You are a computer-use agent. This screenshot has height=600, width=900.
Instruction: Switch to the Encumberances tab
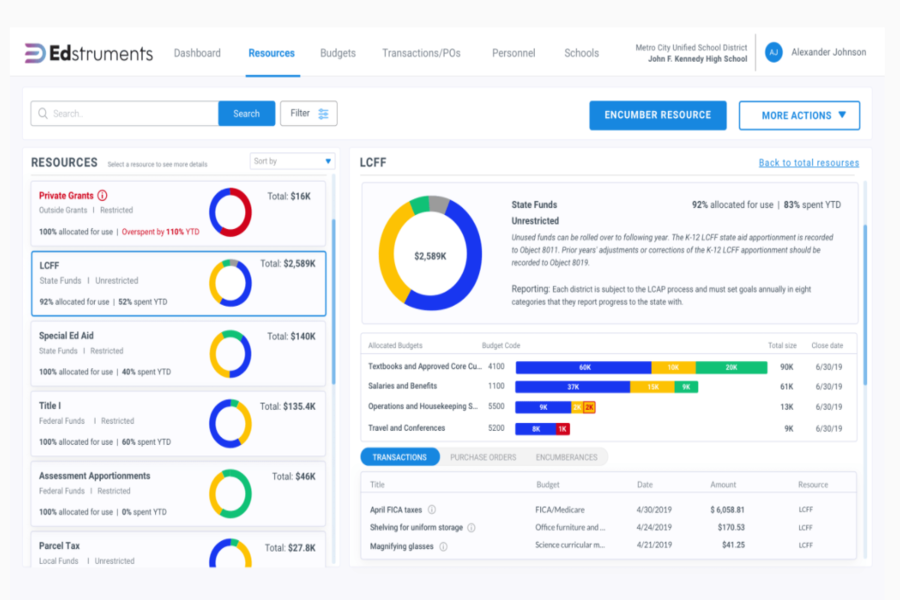pos(566,457)
